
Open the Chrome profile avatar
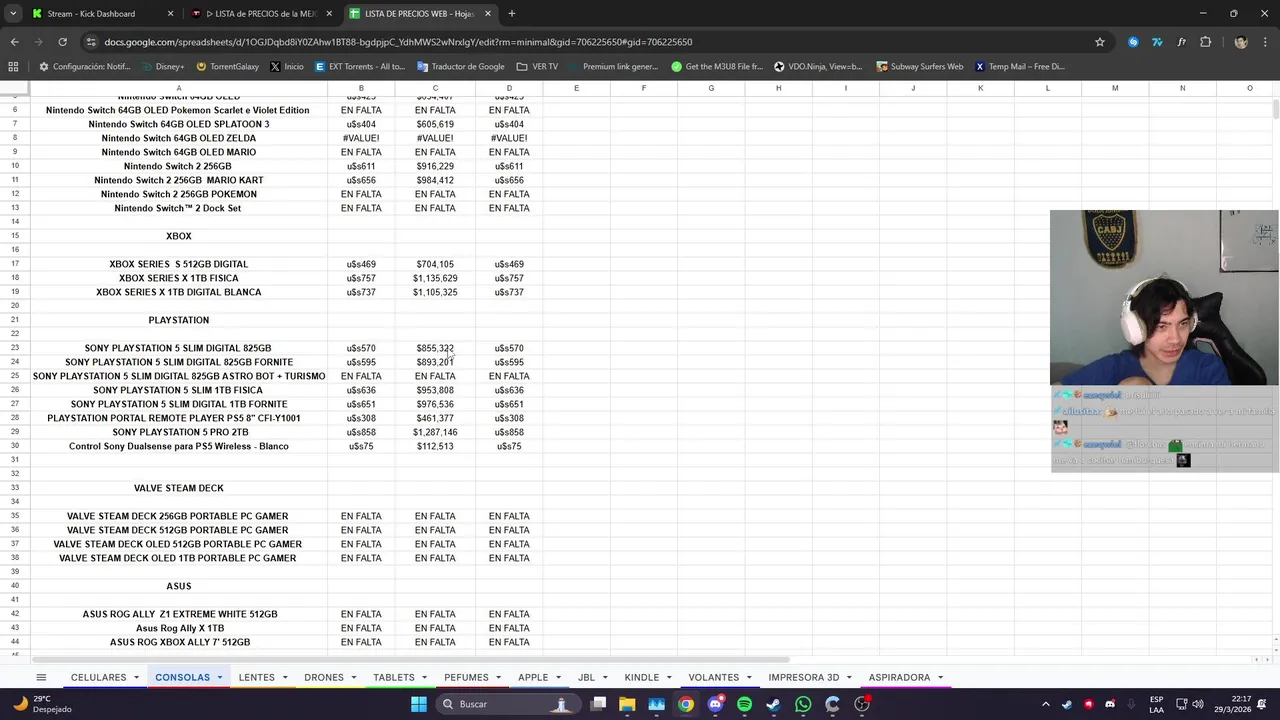coord(1241,42)
